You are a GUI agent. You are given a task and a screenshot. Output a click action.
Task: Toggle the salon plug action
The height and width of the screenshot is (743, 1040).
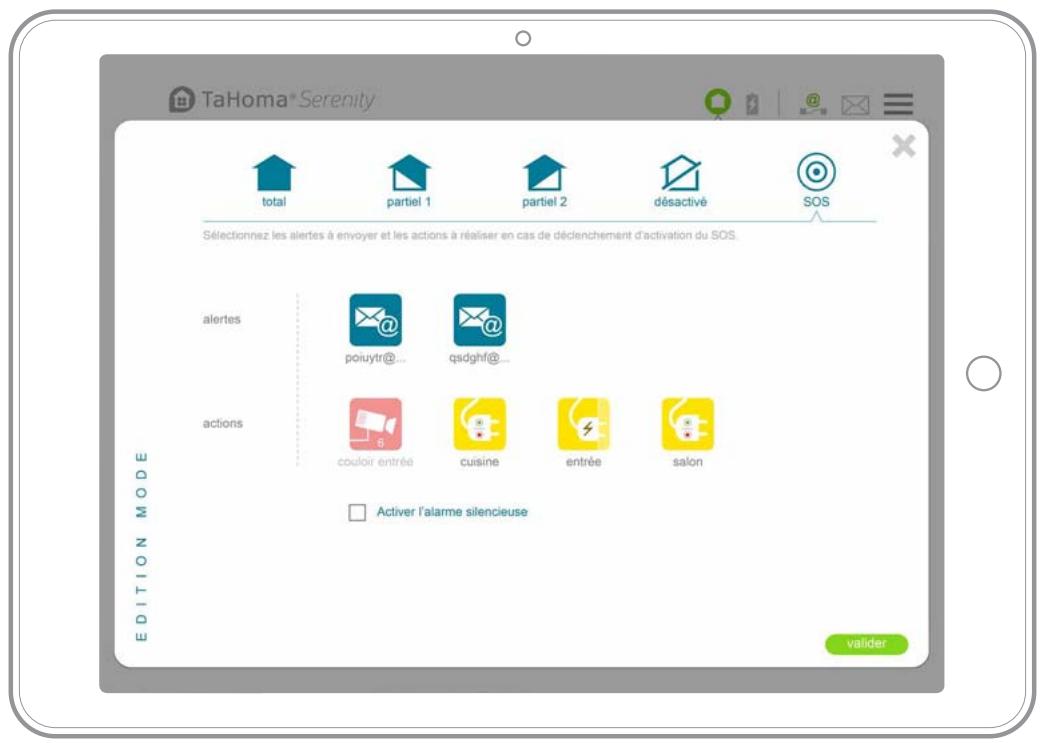point(688,424)
